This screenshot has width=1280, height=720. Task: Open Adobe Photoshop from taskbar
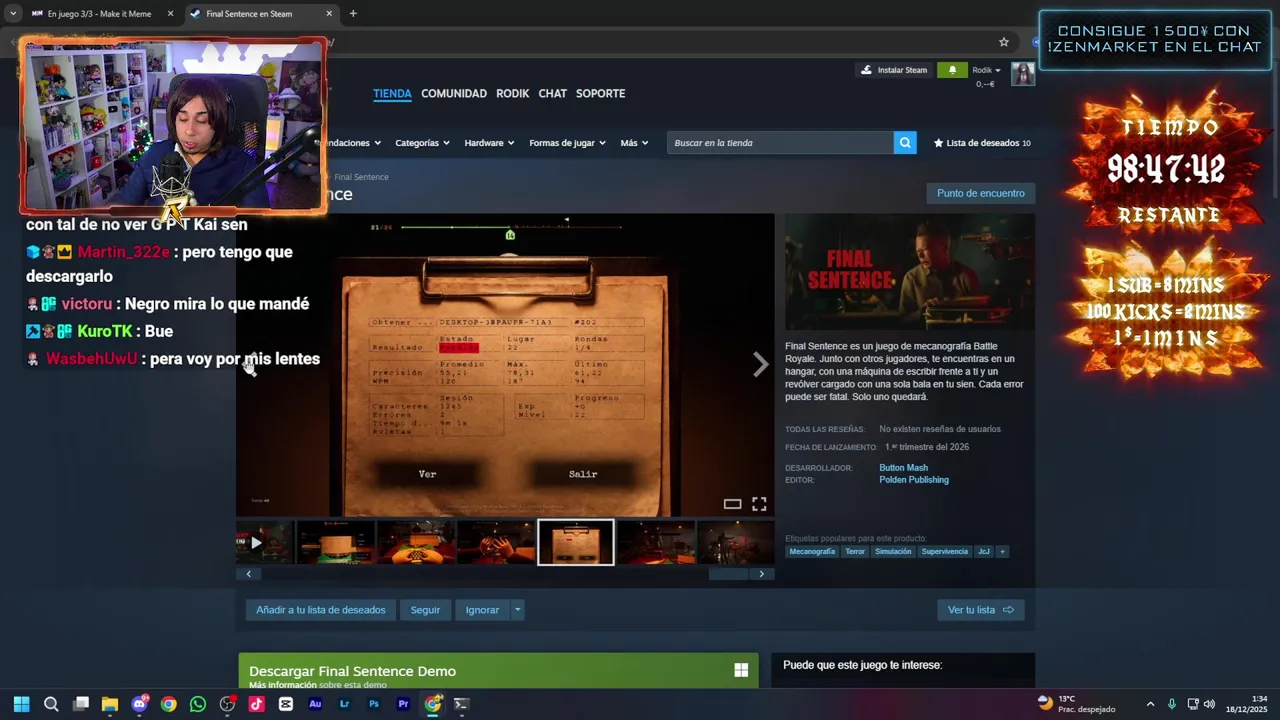click(x=374, y=704)
